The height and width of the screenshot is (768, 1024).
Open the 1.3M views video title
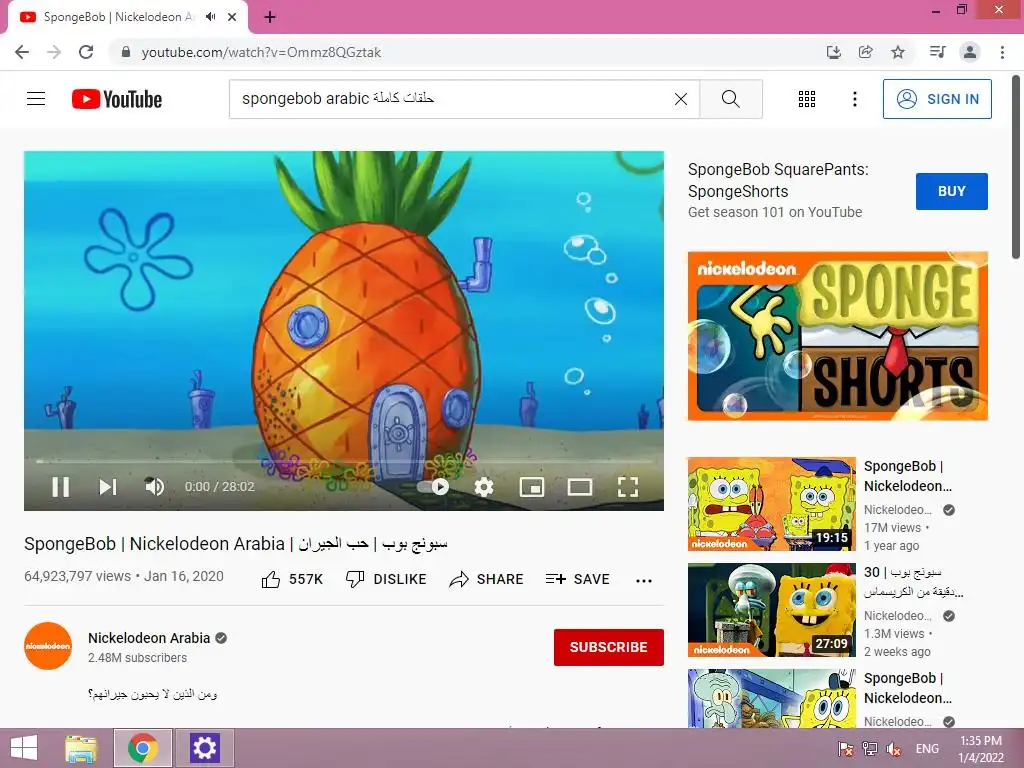[x=913, y=582]
